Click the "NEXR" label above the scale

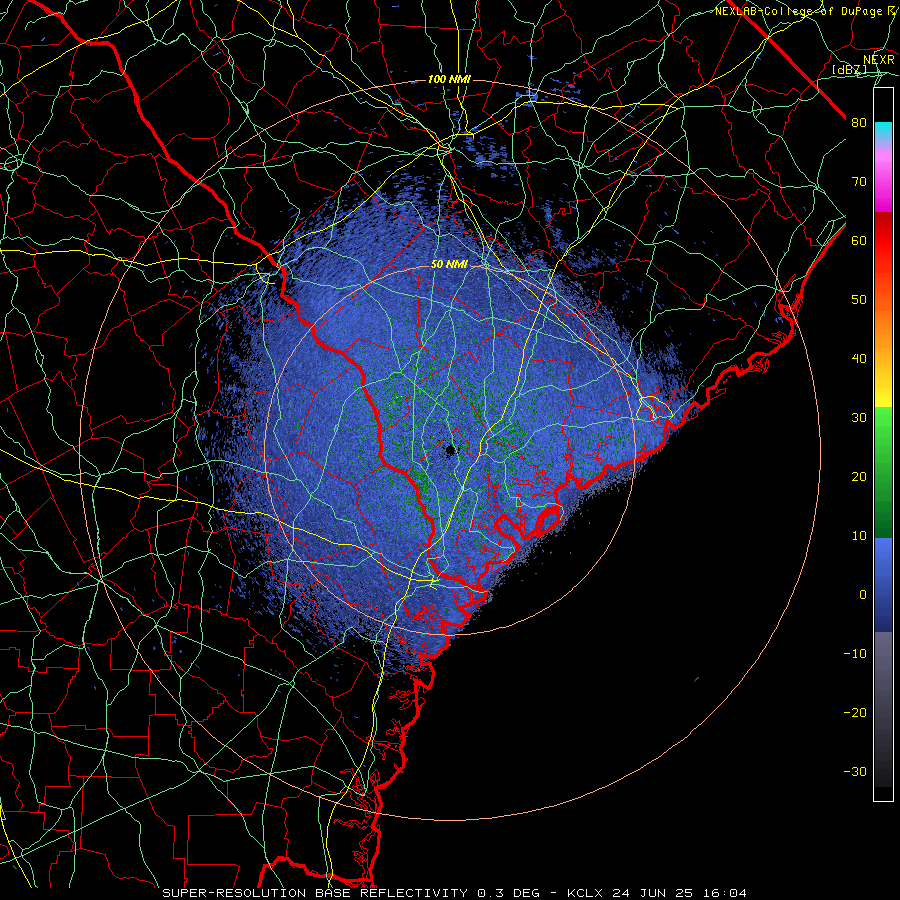click(878, 60)
